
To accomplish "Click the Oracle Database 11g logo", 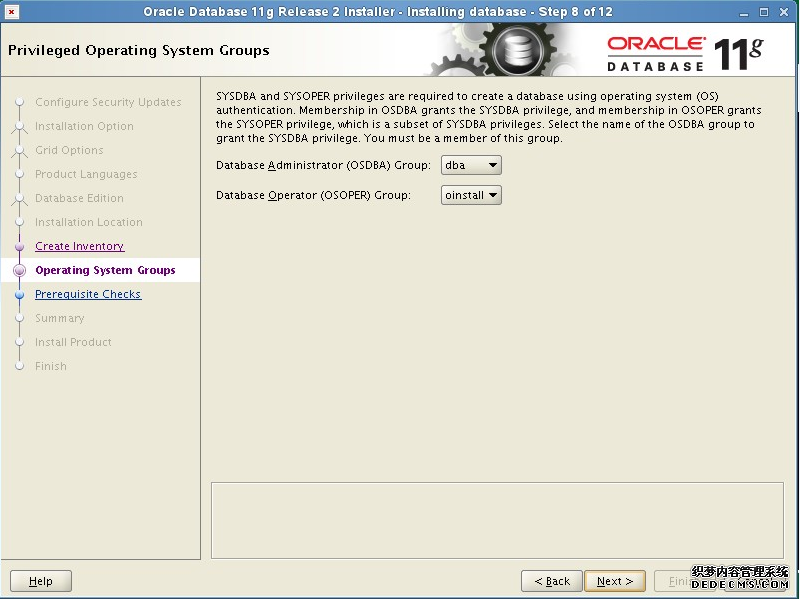I will [683, 52].
